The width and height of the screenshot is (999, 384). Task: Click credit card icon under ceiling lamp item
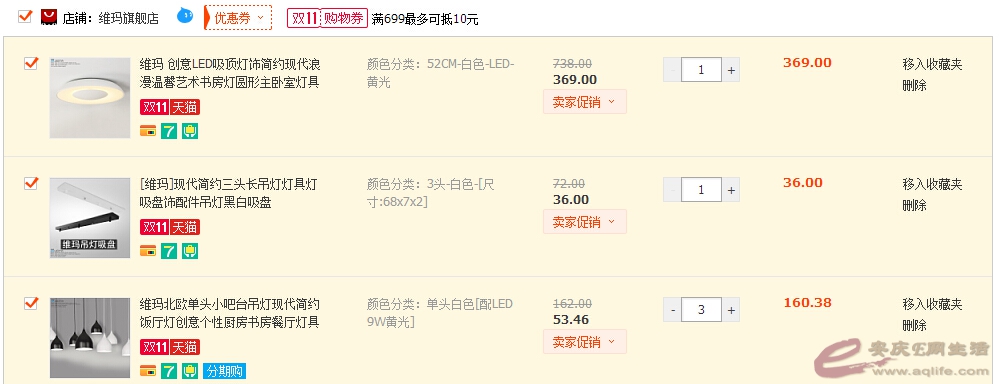[148, 131]
